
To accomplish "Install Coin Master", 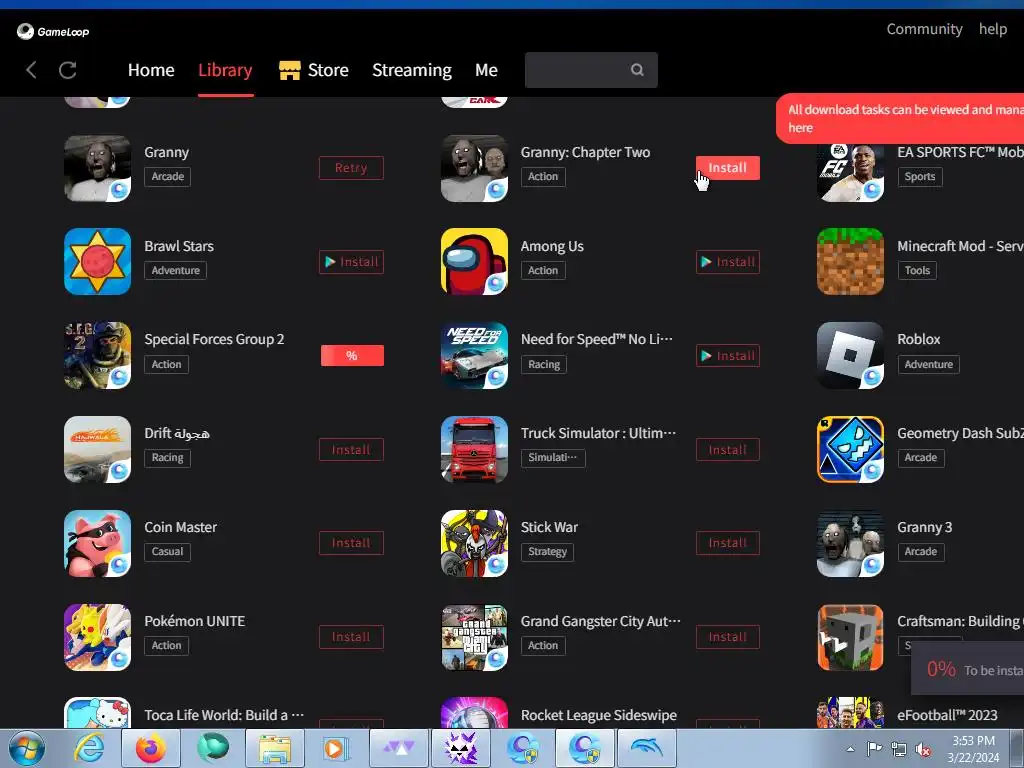I will (x=351, y=543).
